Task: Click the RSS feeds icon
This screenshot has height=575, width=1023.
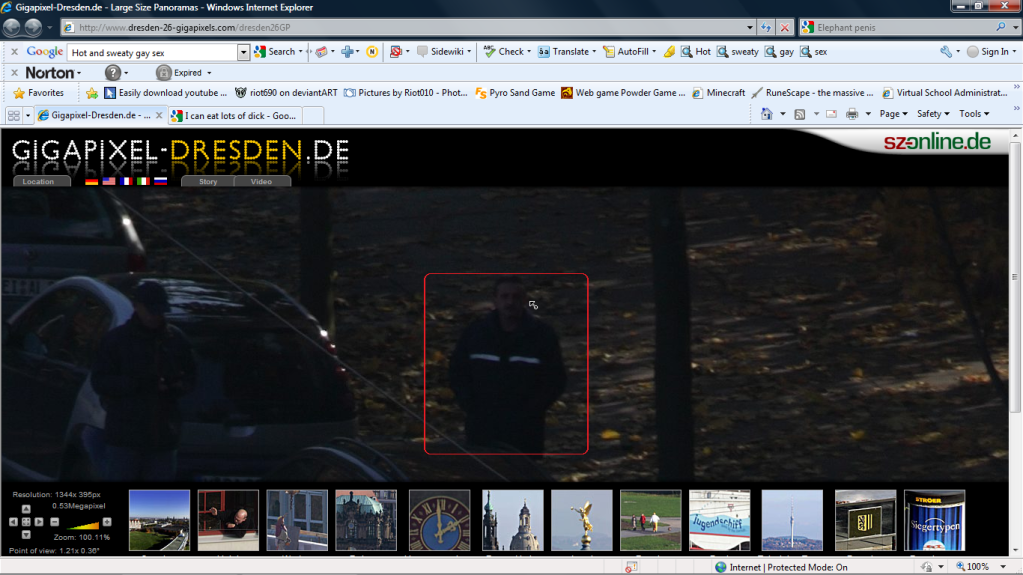Action: (800, 114)
